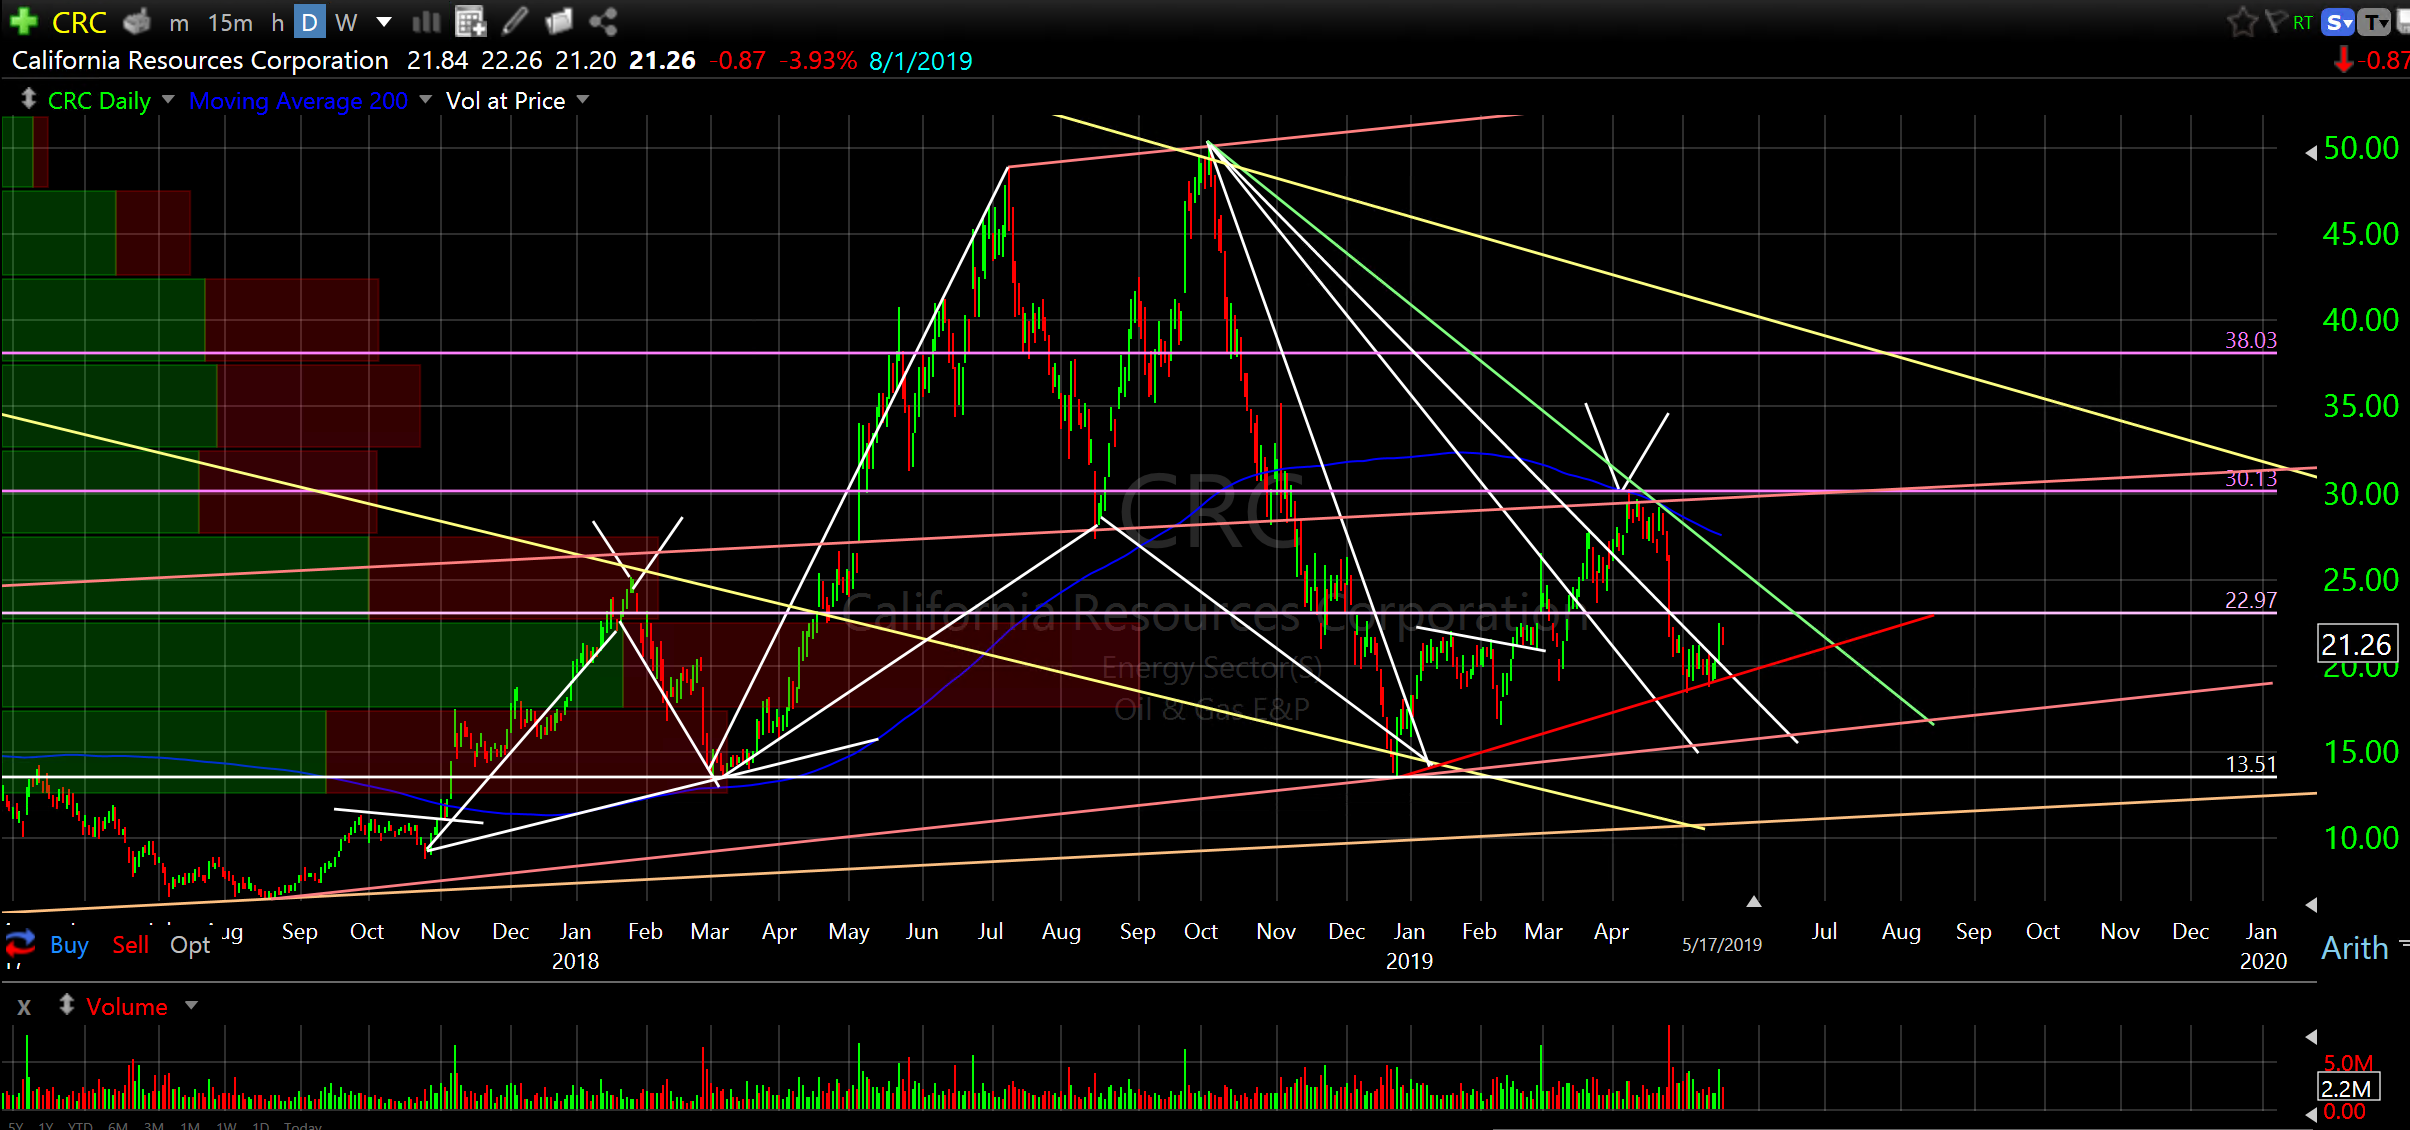Viewport: 2410px width, 1130px height.
Task: Open the Opt options tab
Action: [189, 945]
